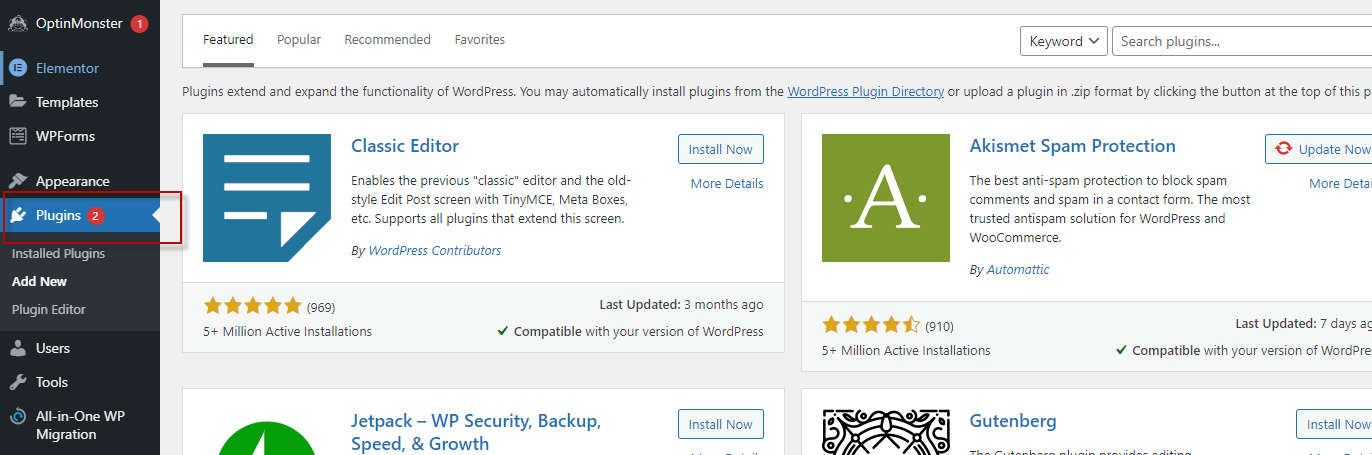The image size is (1372, 455).
Task: Click the Search plugins input field
Action: coord(1242,41)
